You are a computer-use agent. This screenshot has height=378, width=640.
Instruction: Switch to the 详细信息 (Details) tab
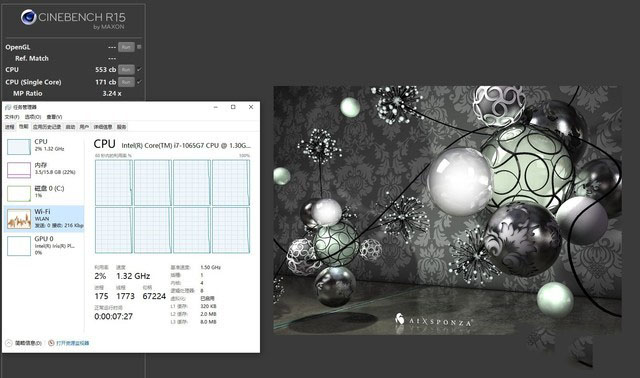point(103,127)
